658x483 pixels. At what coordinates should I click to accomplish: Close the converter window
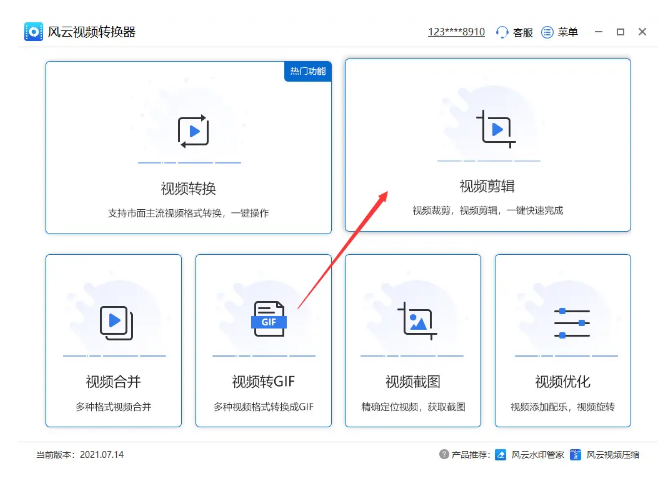(x=642, y=32)
